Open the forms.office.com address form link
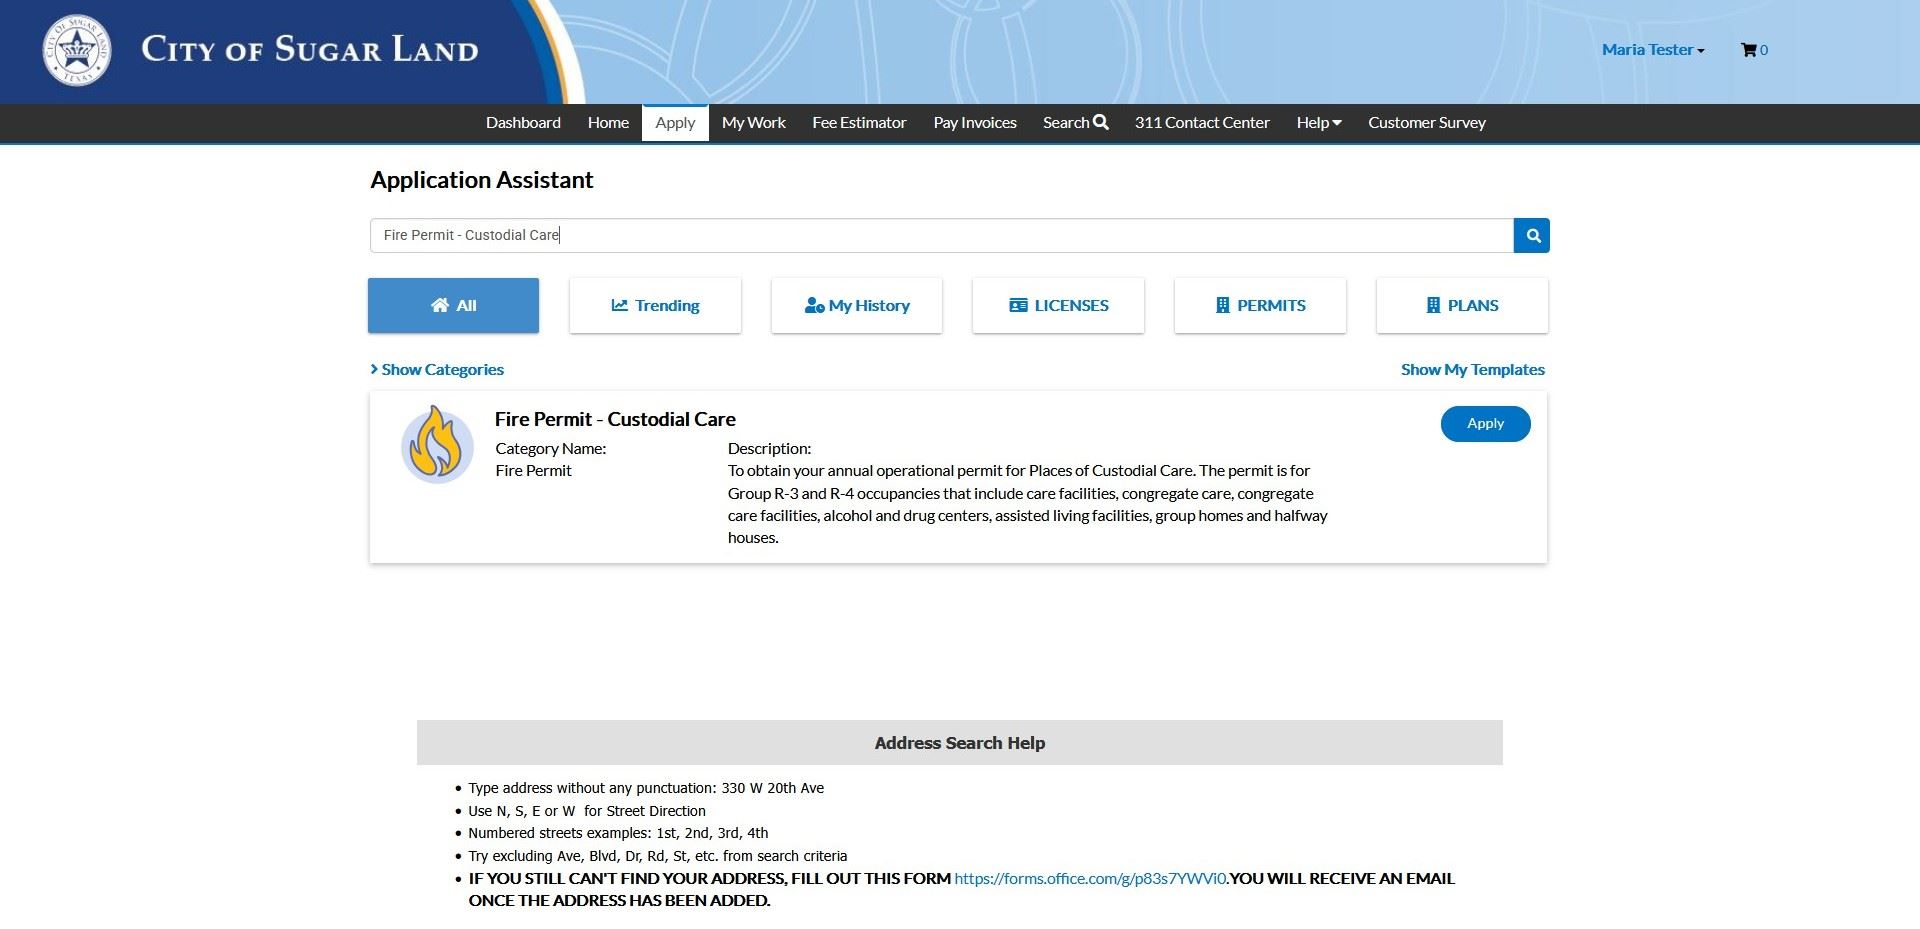1920x929 pixels. 1089,878
